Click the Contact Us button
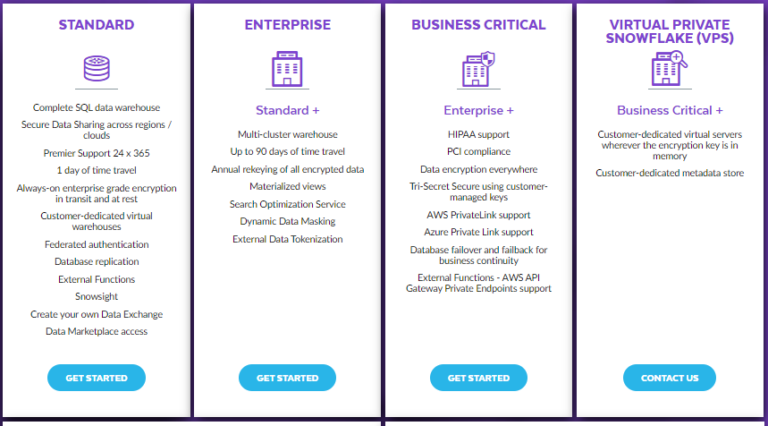This screenshot has width=768, height=426. pos(670,378)
